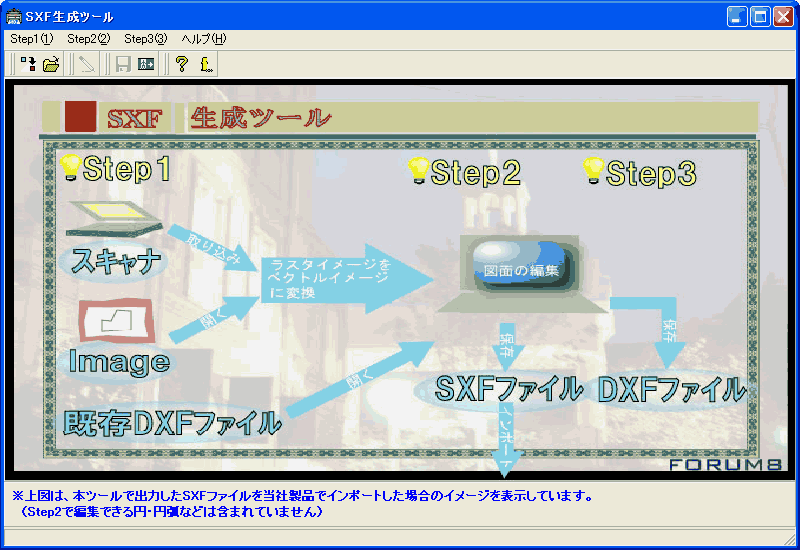
Task: Click the Step3 light bulb icon
Action: 593,170
